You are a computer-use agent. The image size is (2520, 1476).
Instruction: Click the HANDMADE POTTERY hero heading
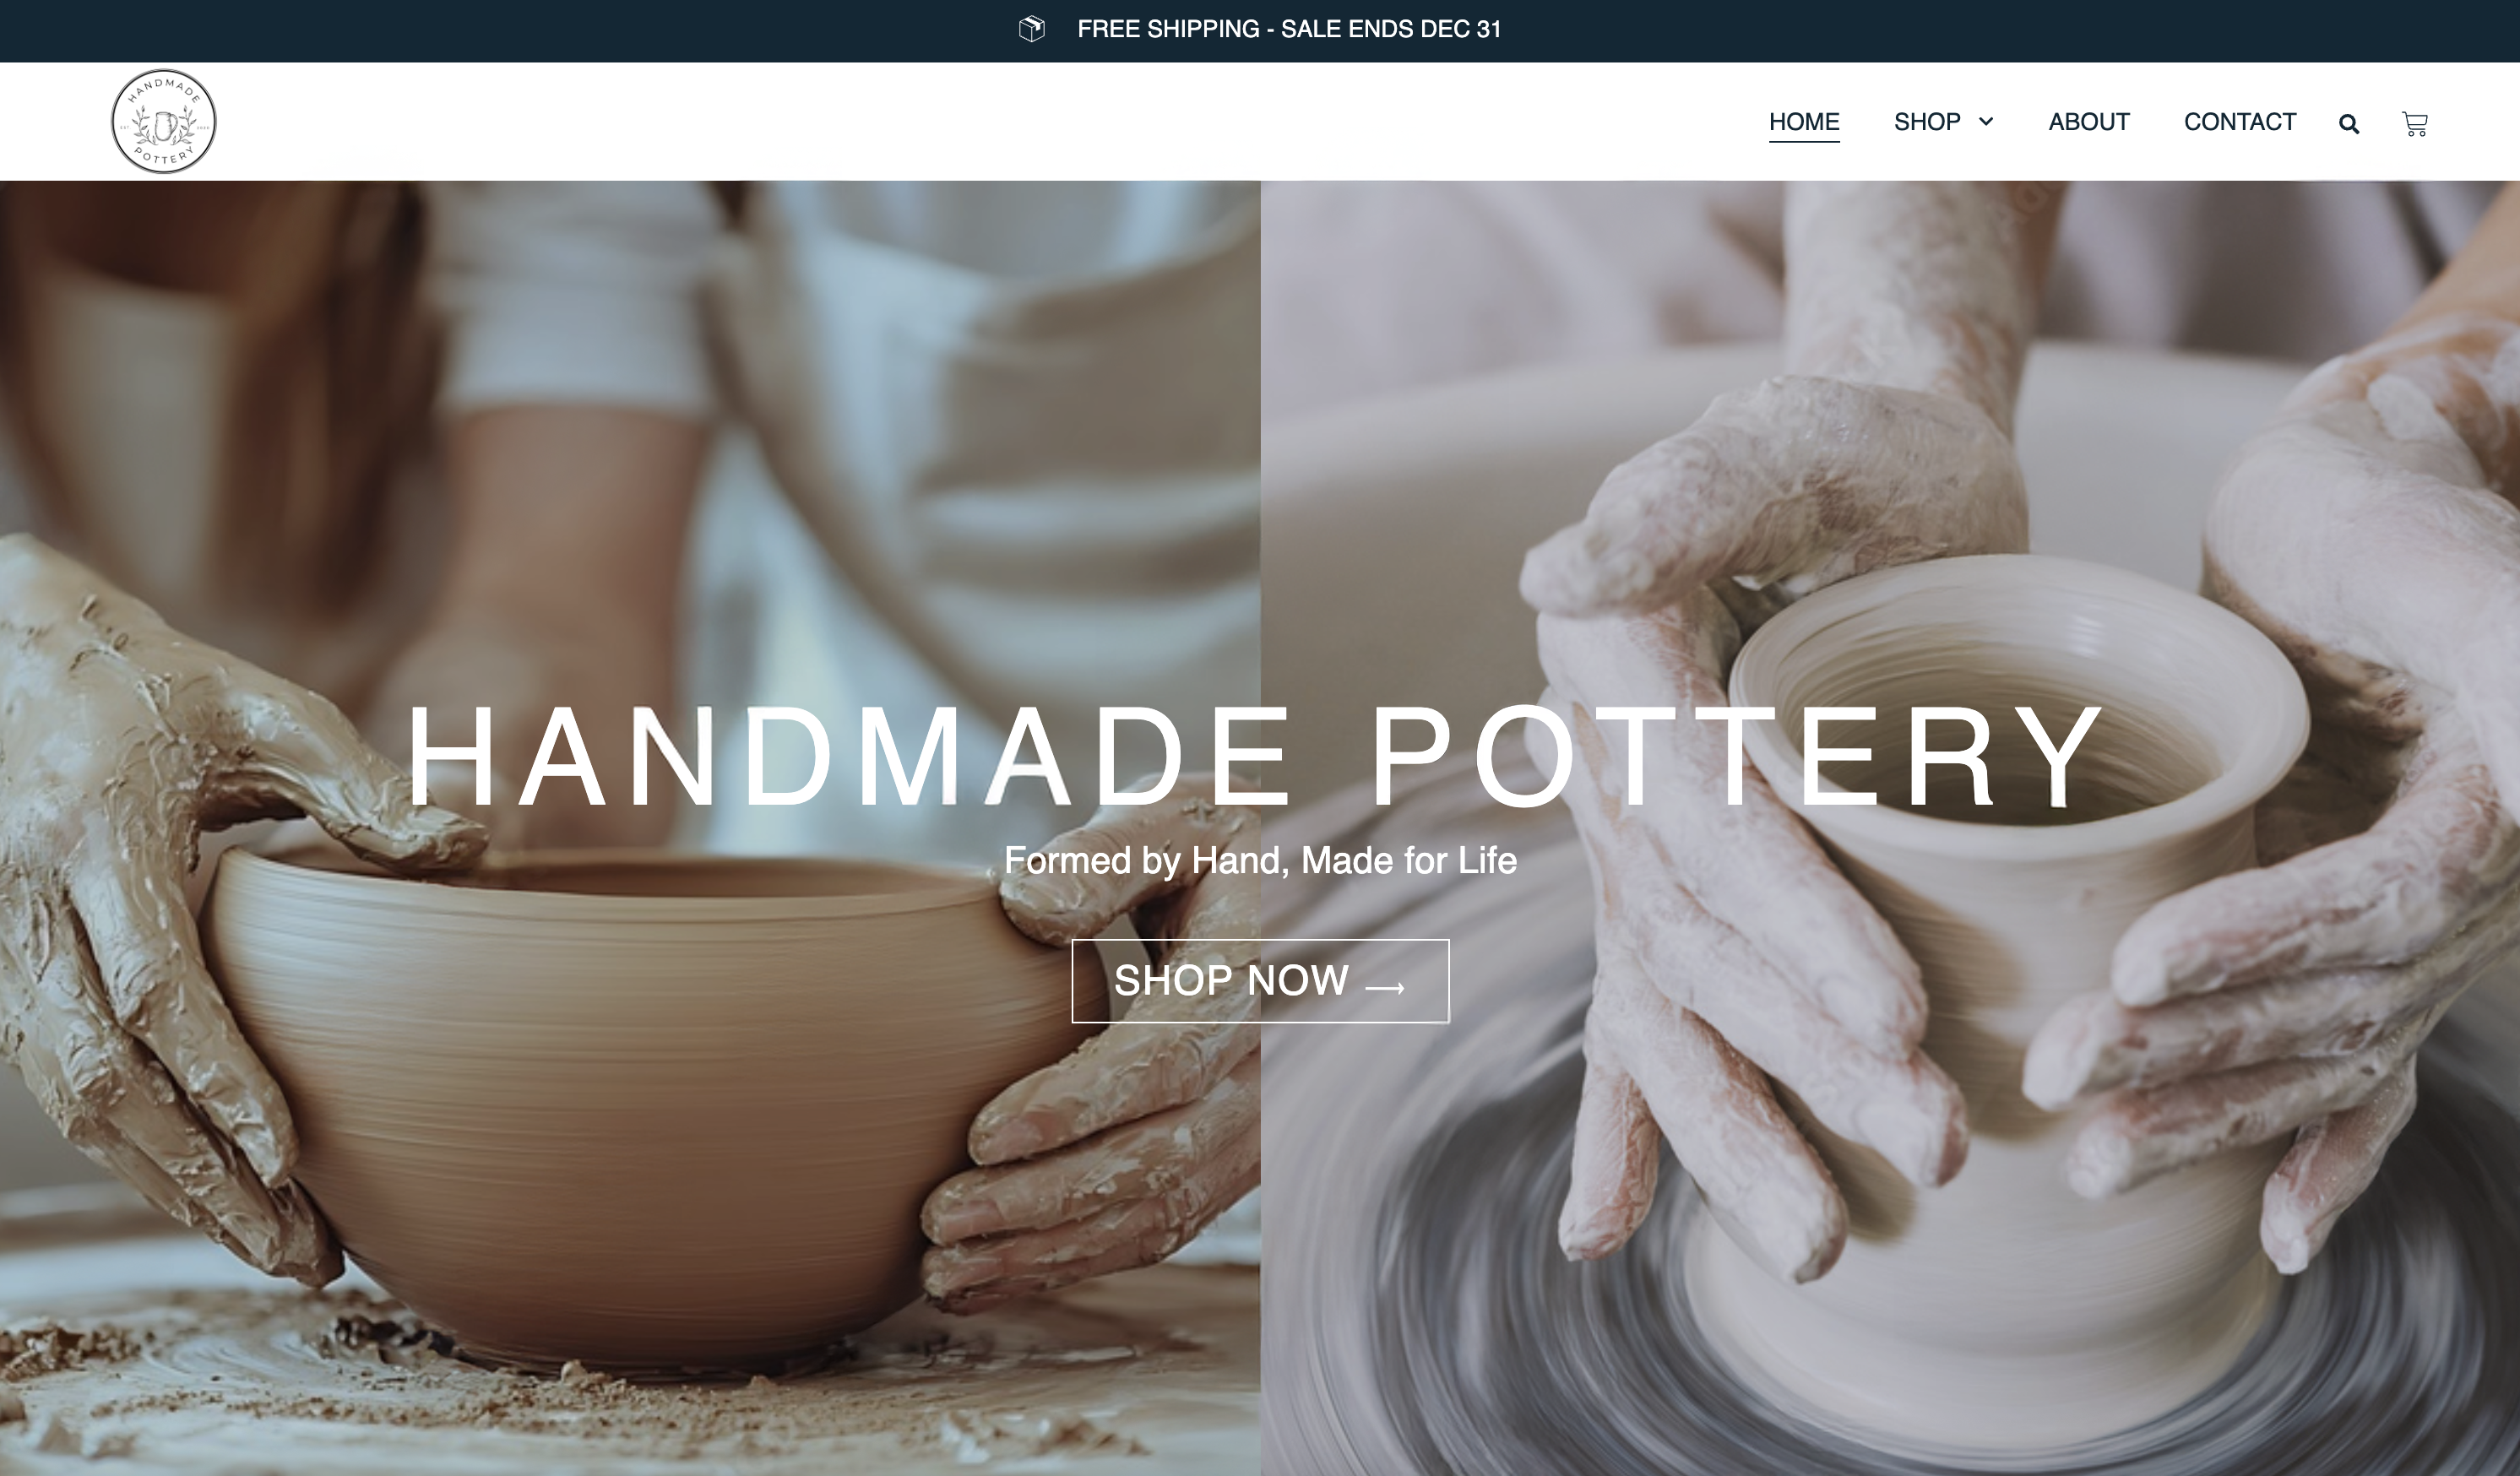pos(1256,757)
